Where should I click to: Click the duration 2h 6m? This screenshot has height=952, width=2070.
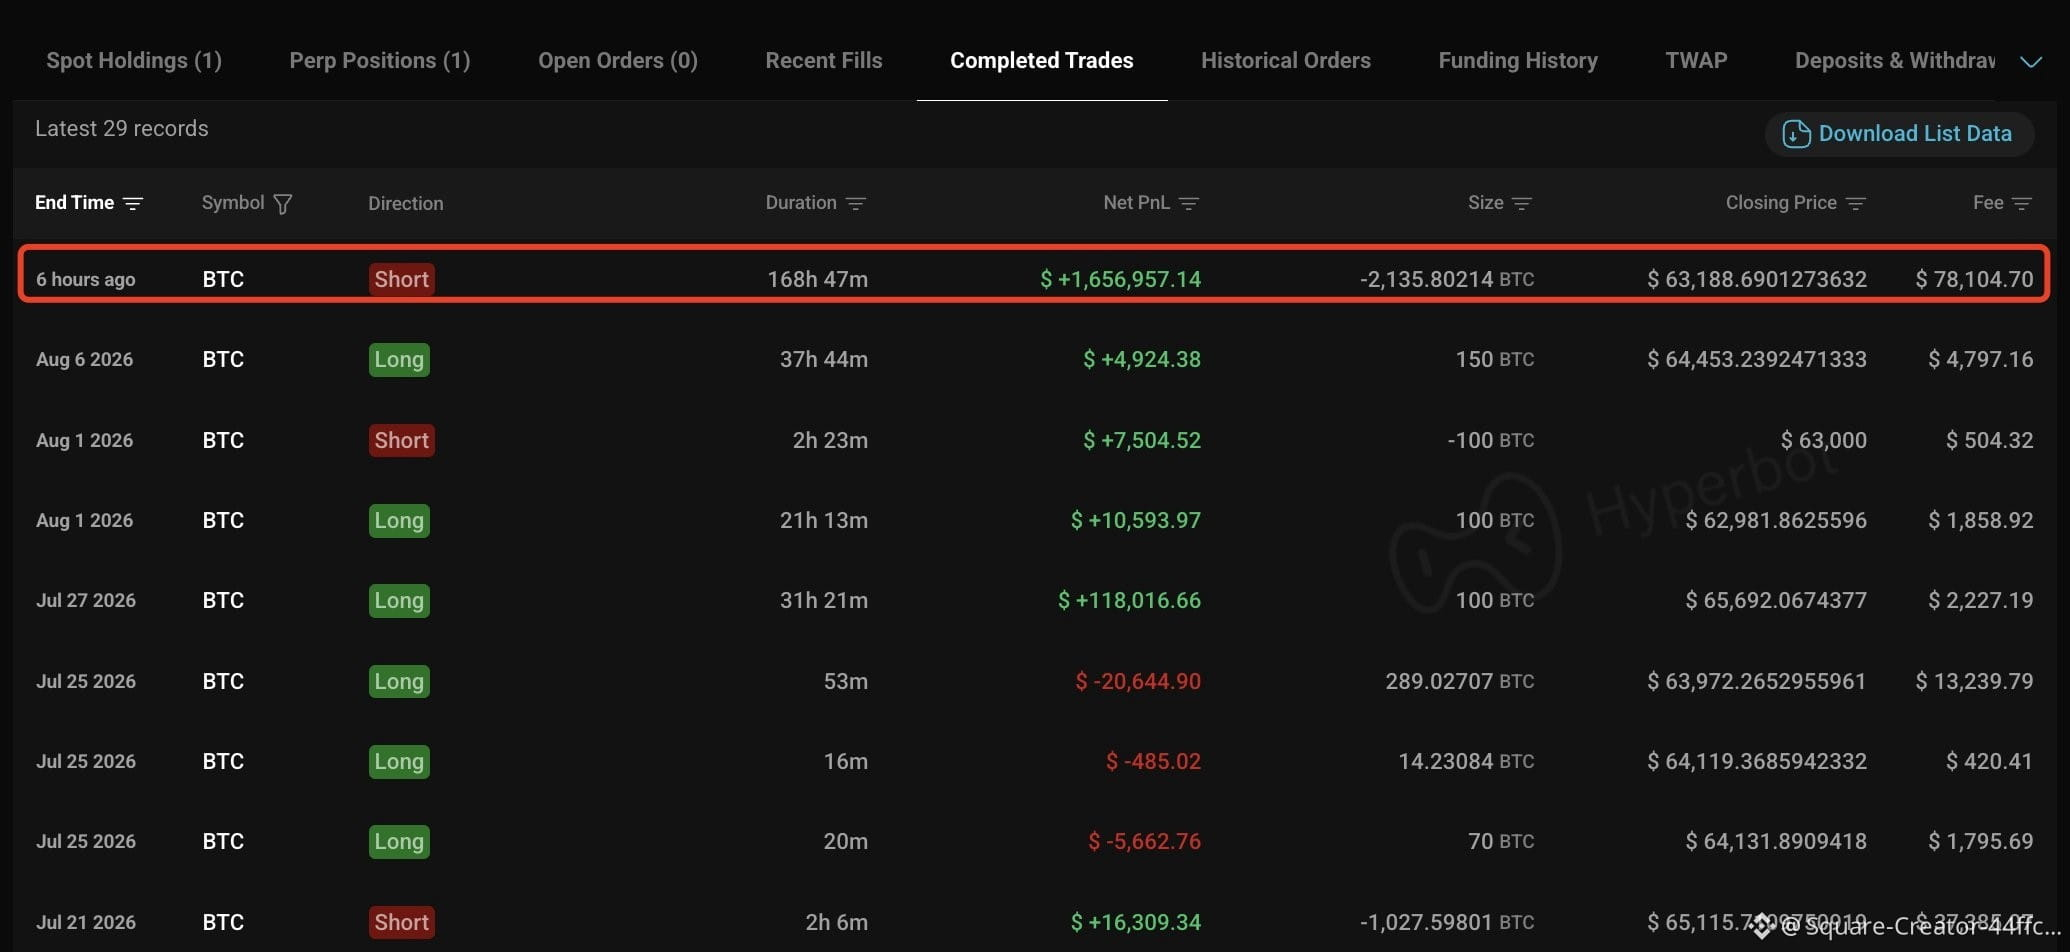(837, 922)
